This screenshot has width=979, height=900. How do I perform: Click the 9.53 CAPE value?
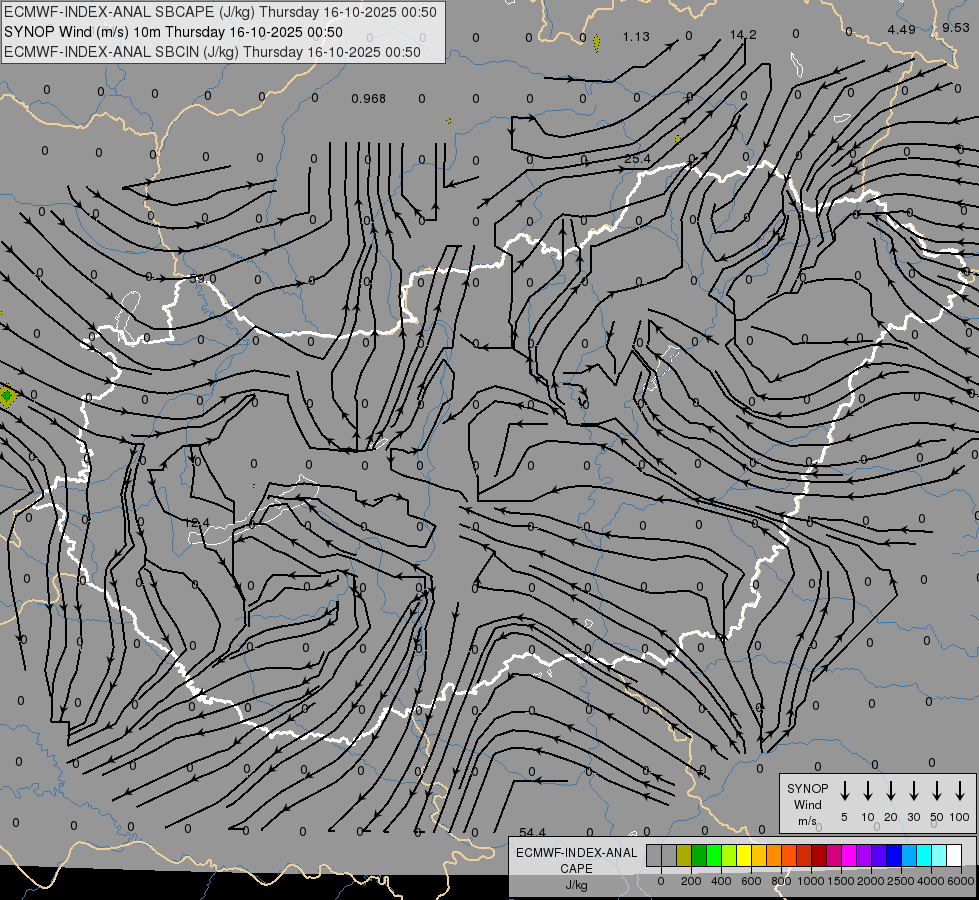pyautogui.click(x=956, y=27)
